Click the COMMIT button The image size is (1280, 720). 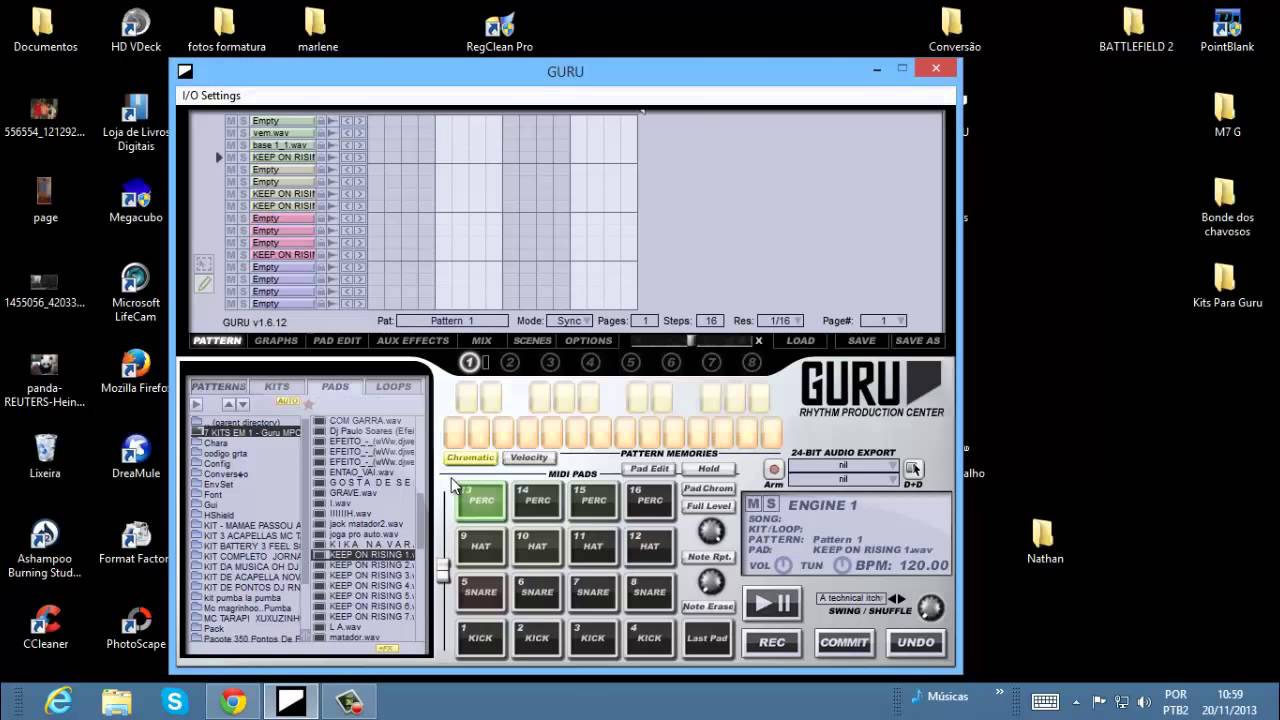(844, 642)
